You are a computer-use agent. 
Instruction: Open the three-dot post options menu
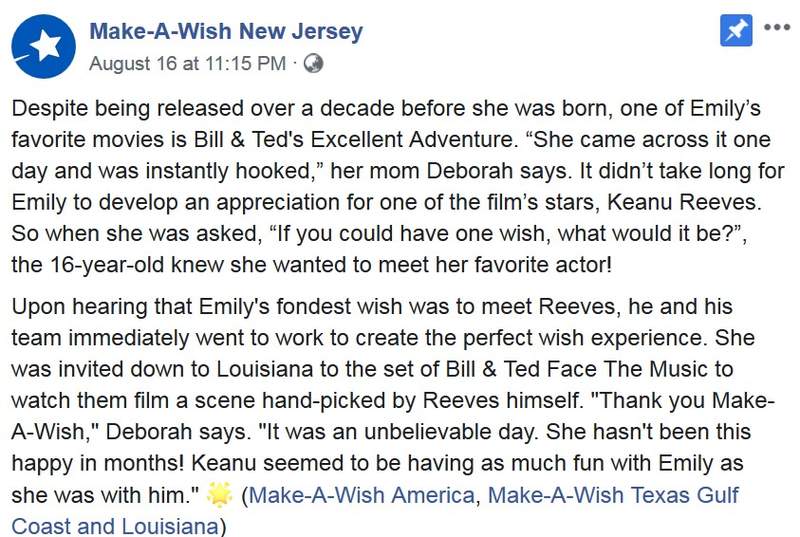(776, 29)
